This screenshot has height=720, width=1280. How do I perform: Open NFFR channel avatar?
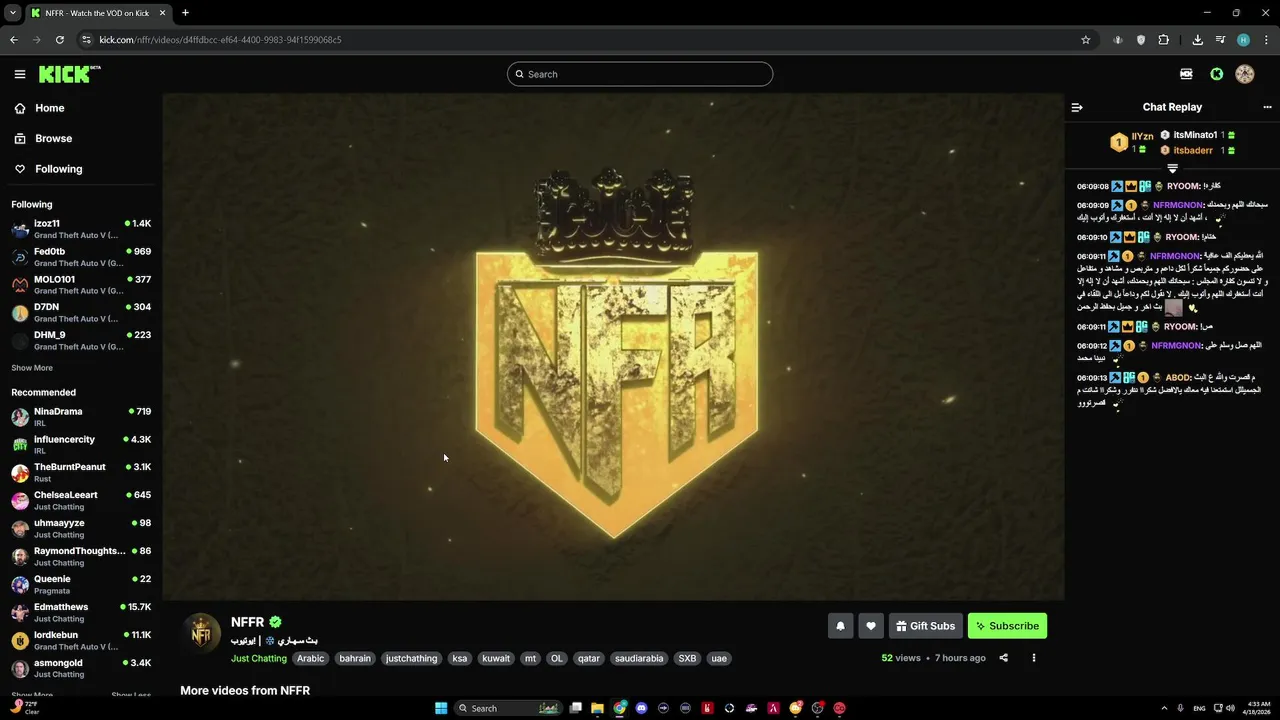(202, 633)
